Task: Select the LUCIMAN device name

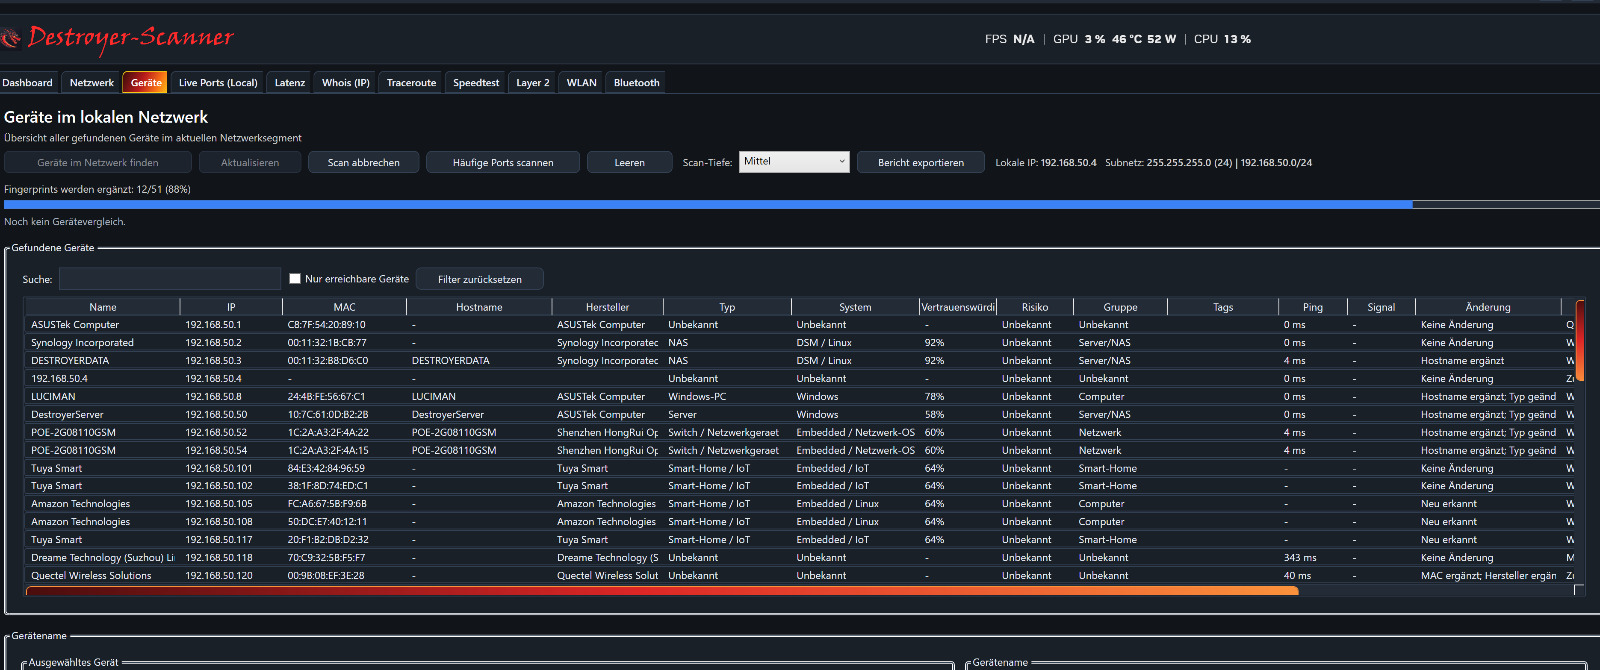Action: (x=53, y=397)
